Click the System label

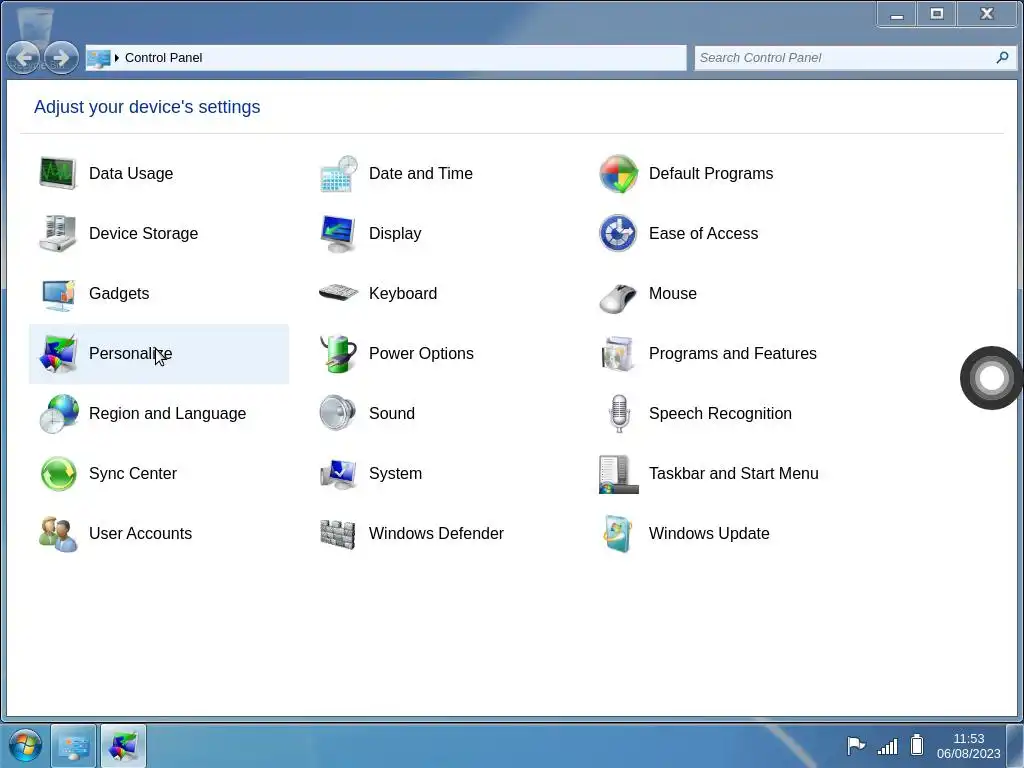[x=395, y=474]
